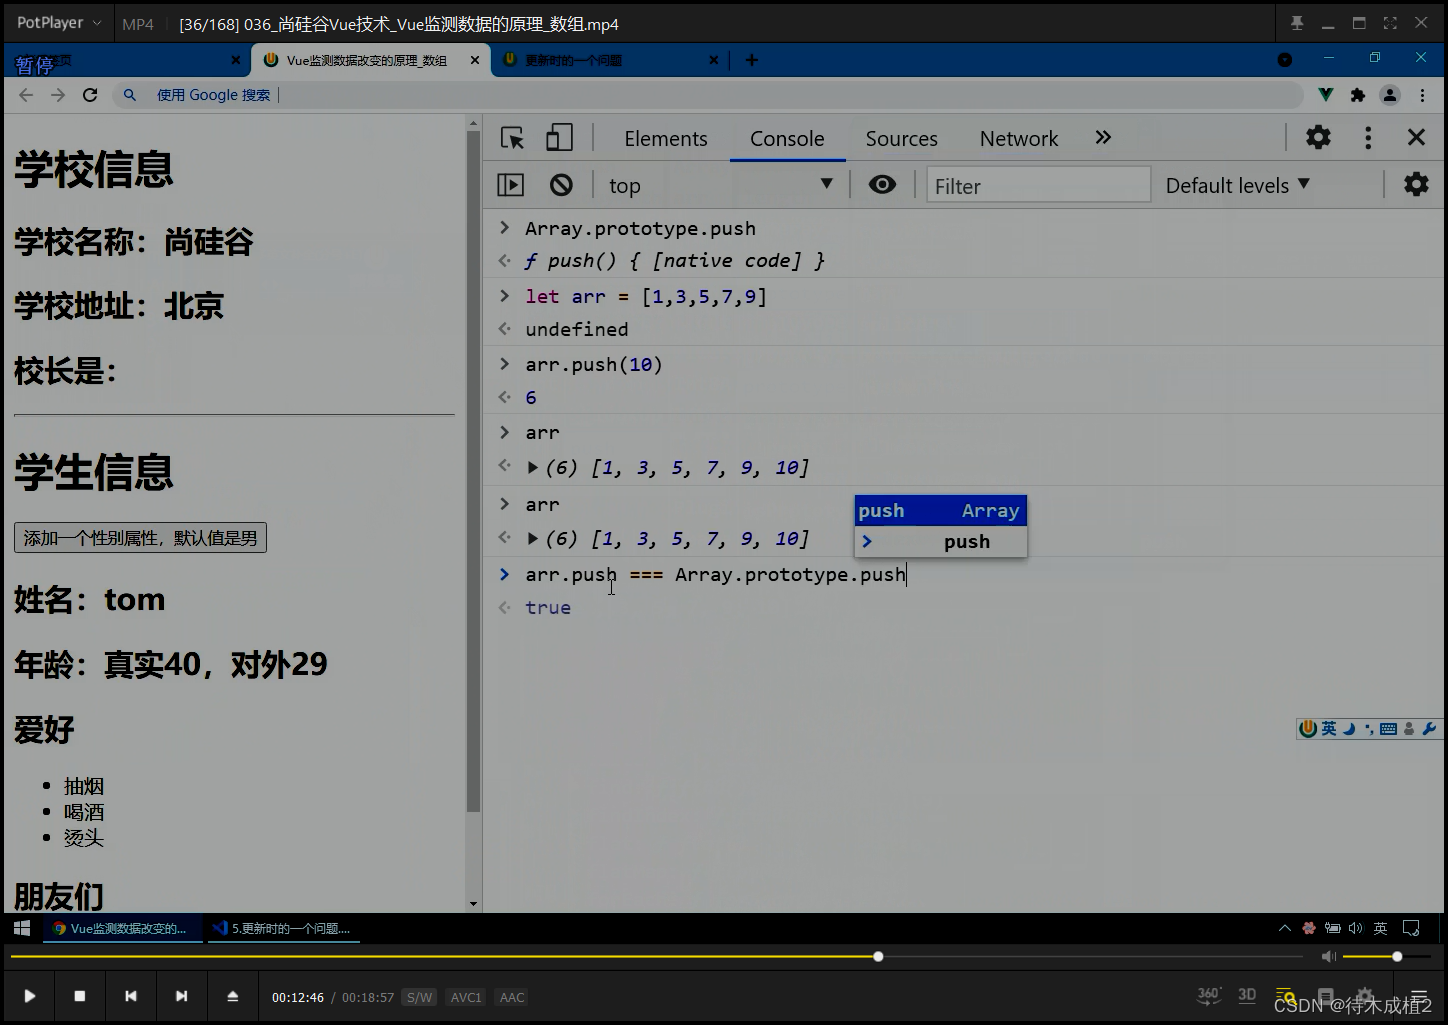Open the top JavaScript context dropdown
The width and height of the screenshot is (1448, 1025).
coord(720,185)
